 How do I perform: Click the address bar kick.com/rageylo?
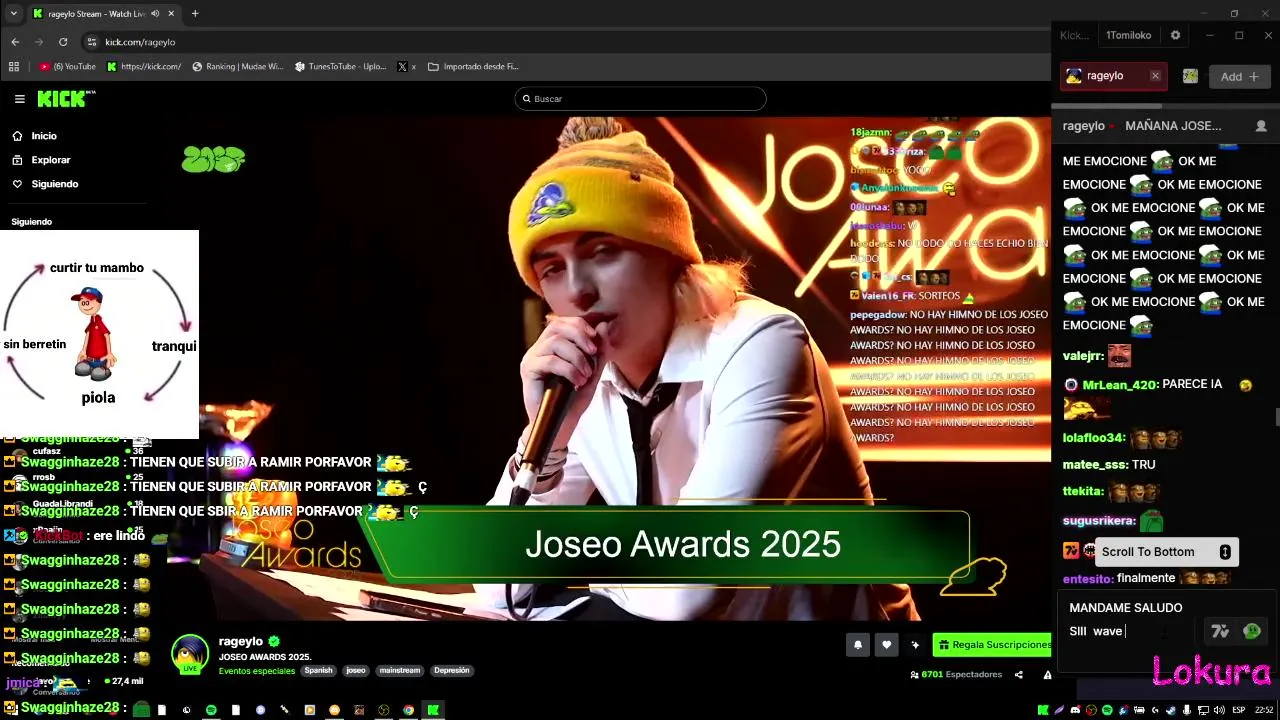pos(140,42)
